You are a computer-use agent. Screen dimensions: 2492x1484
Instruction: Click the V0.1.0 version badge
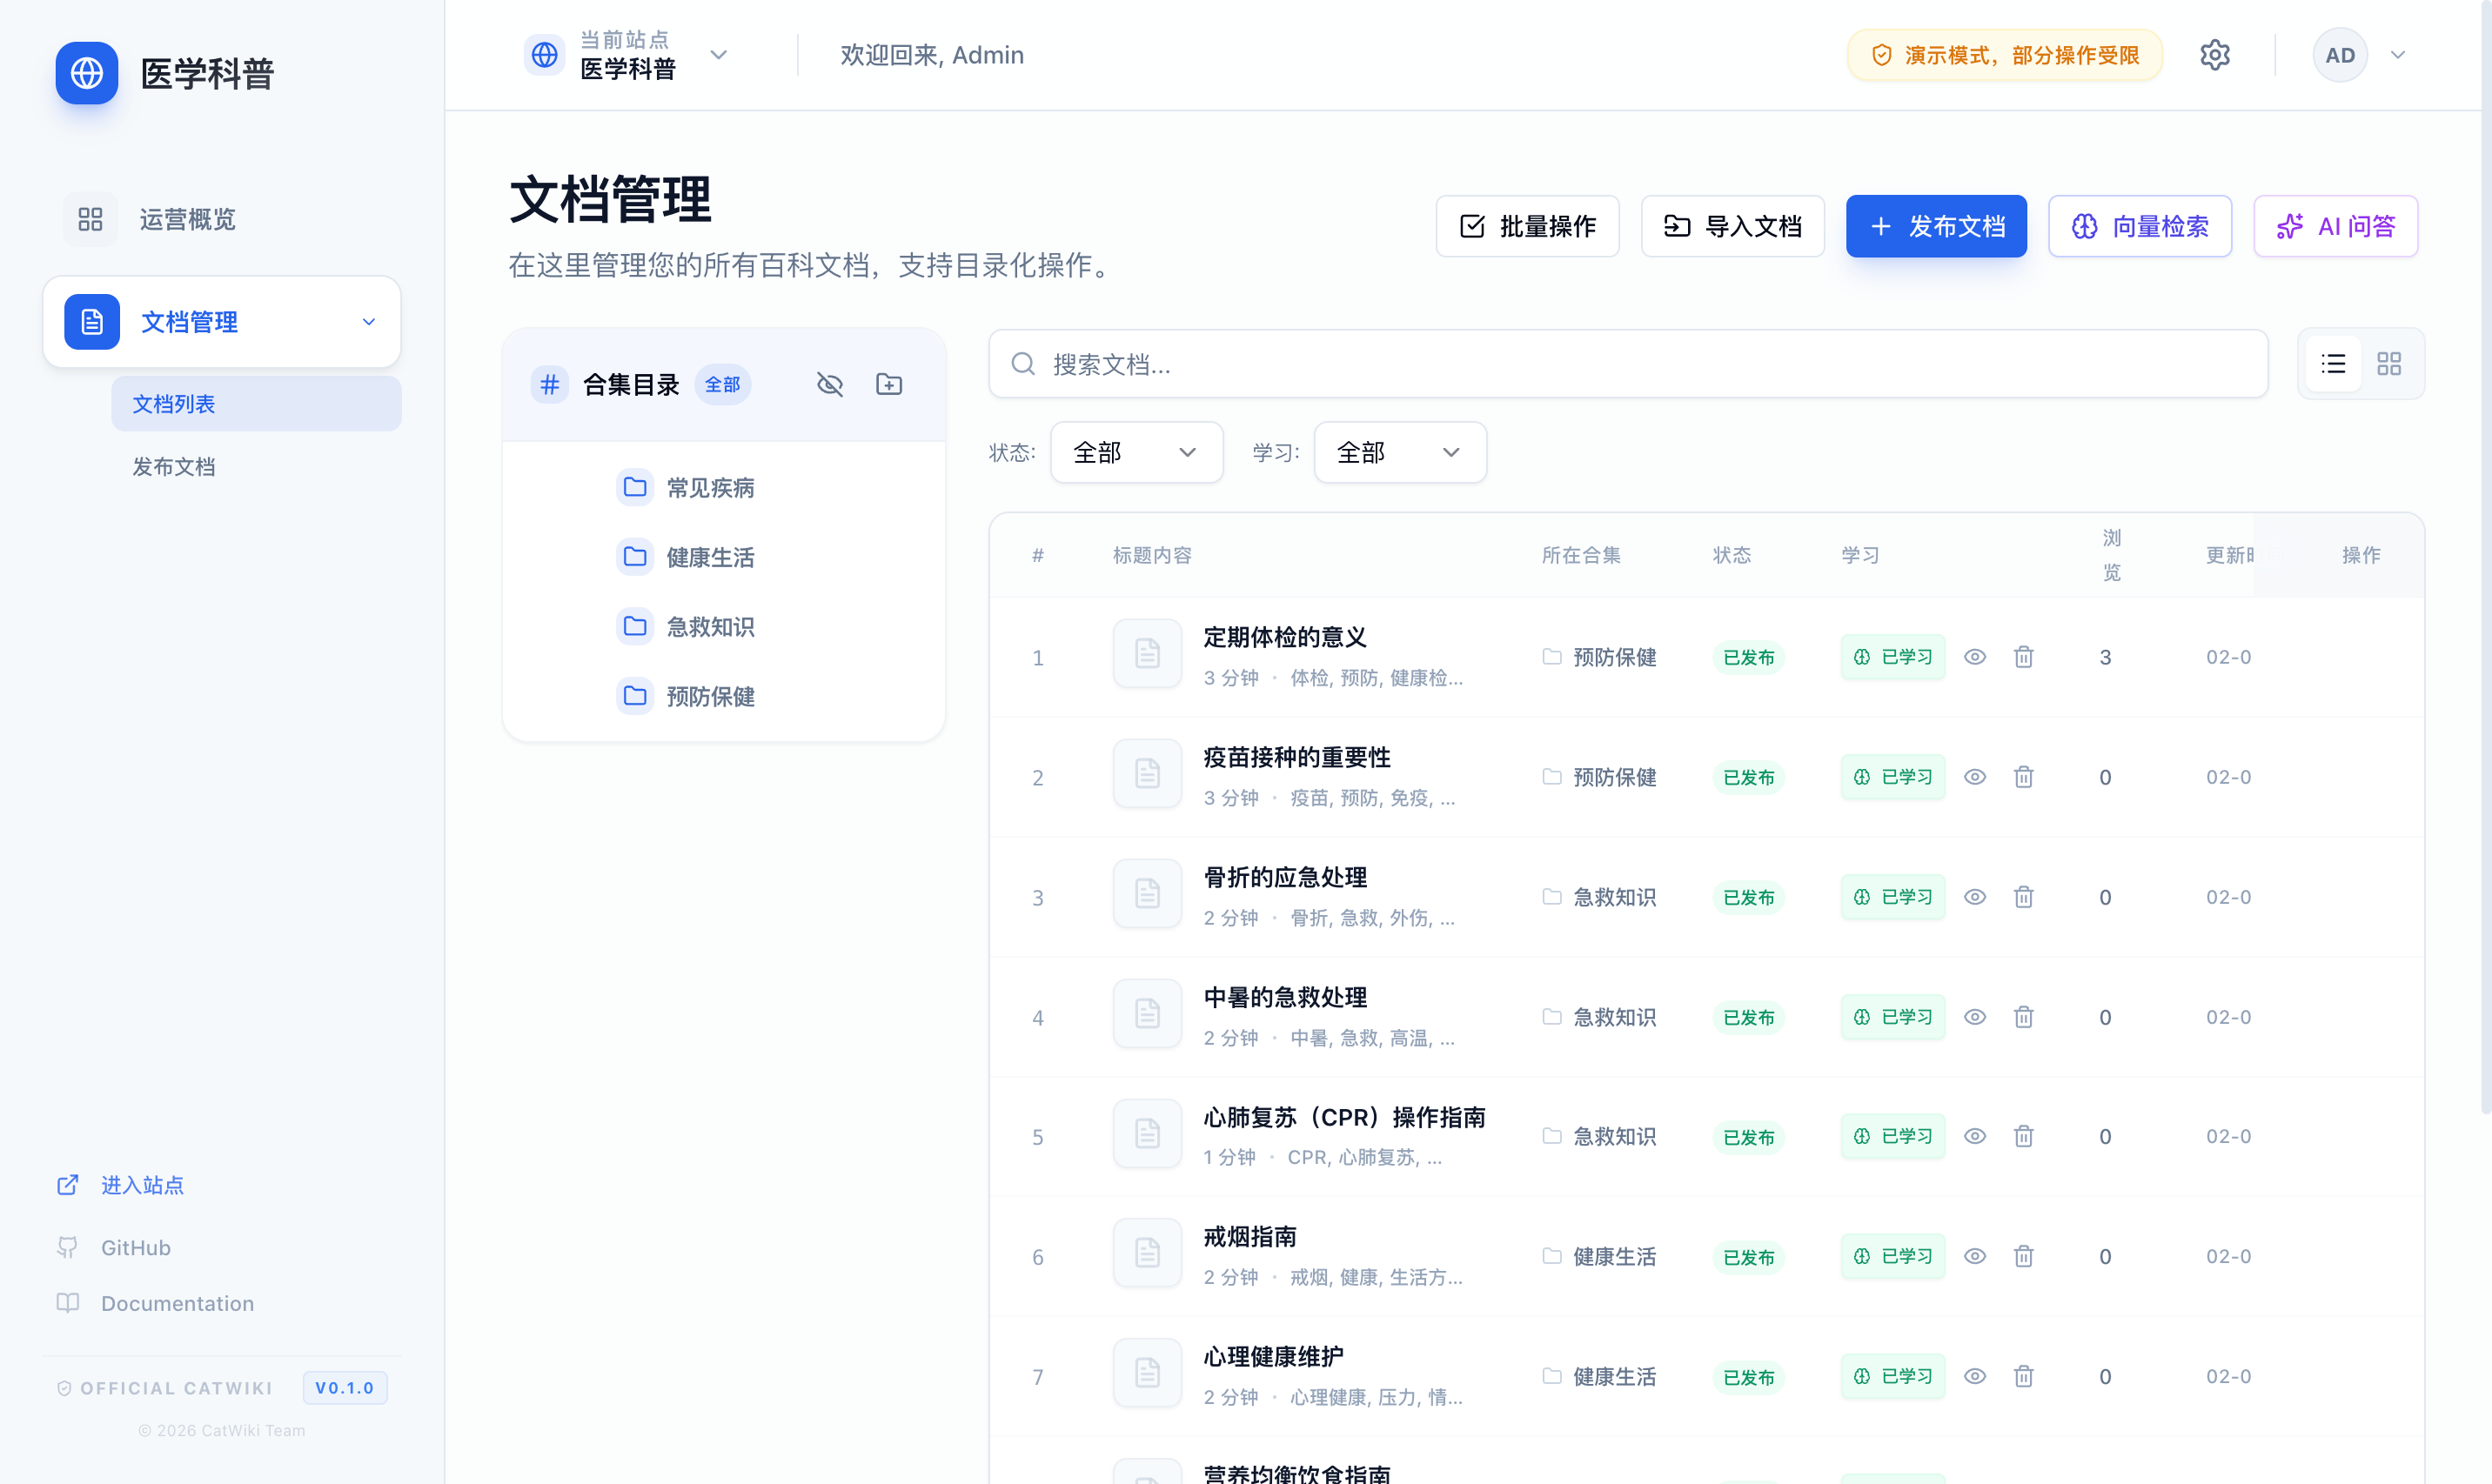pyautogui.click(x=344, y=1388)
